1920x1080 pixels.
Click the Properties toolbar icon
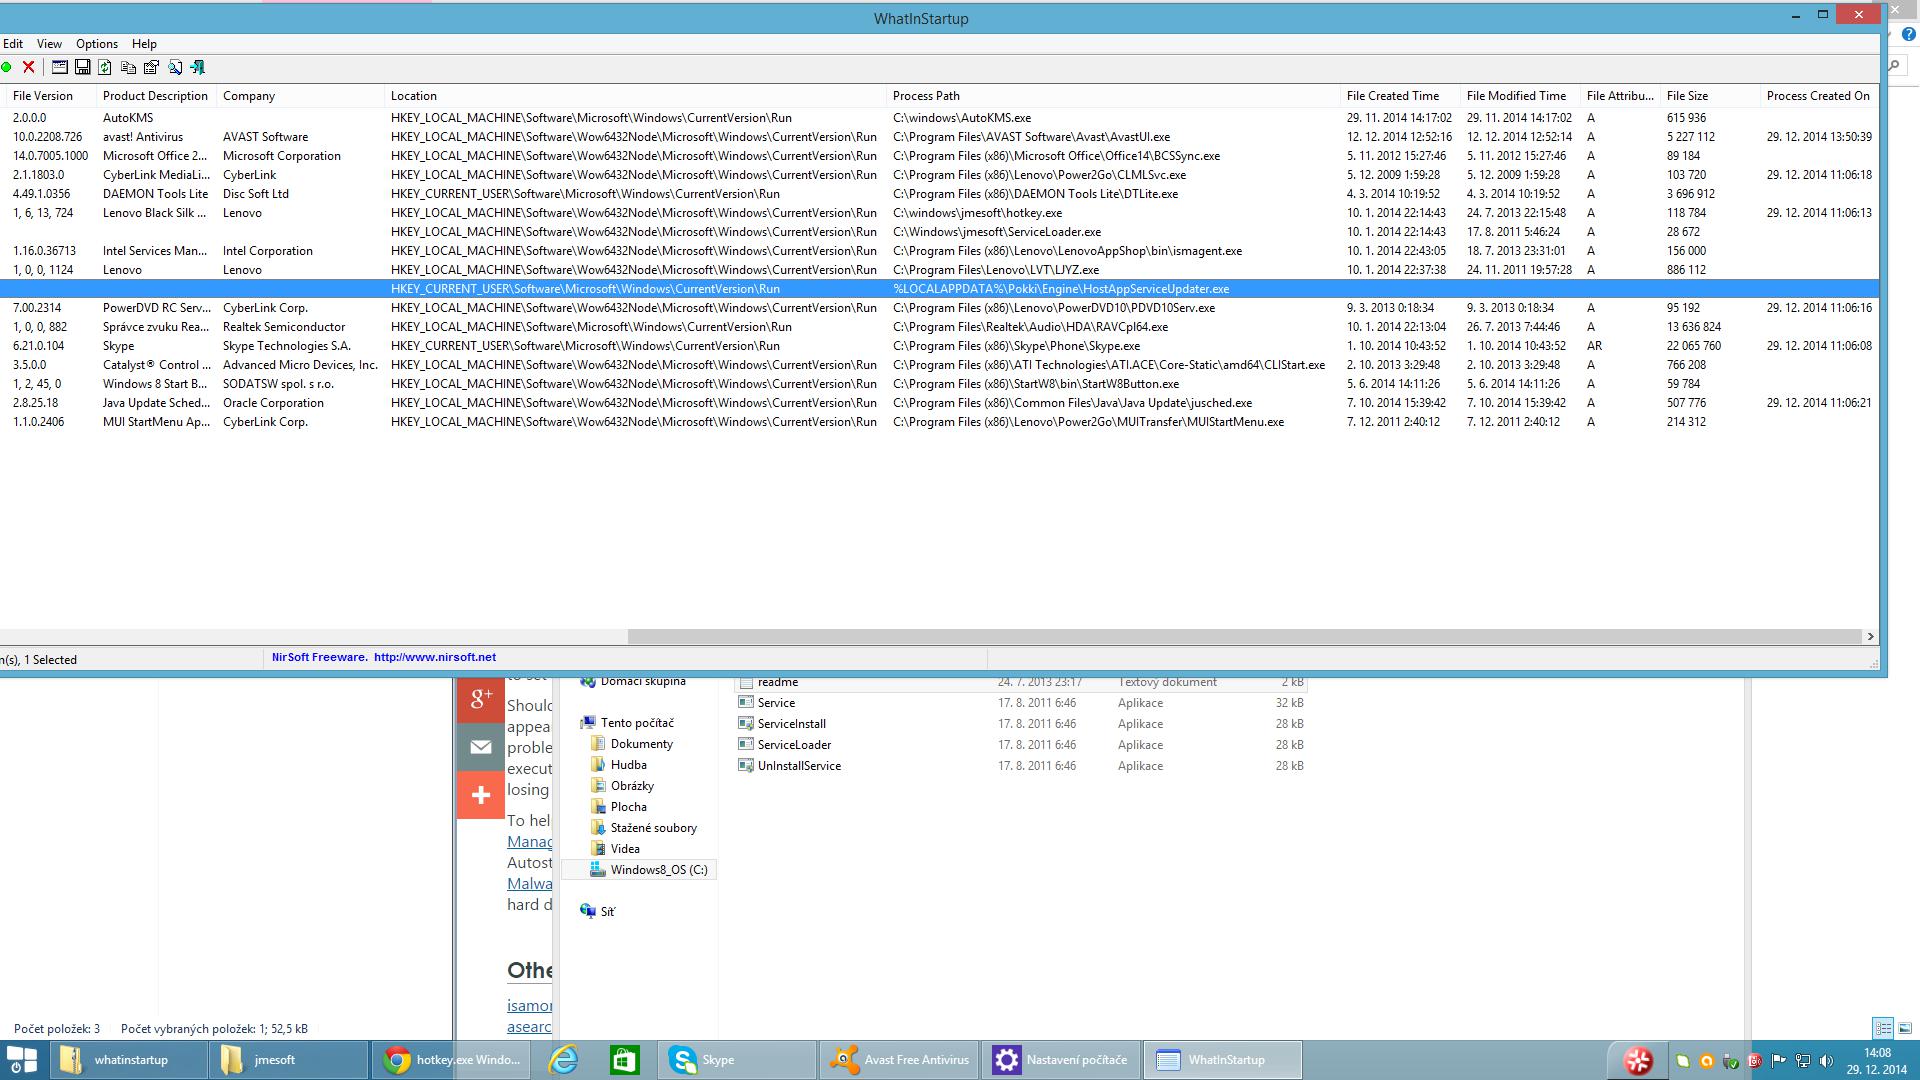151,67
